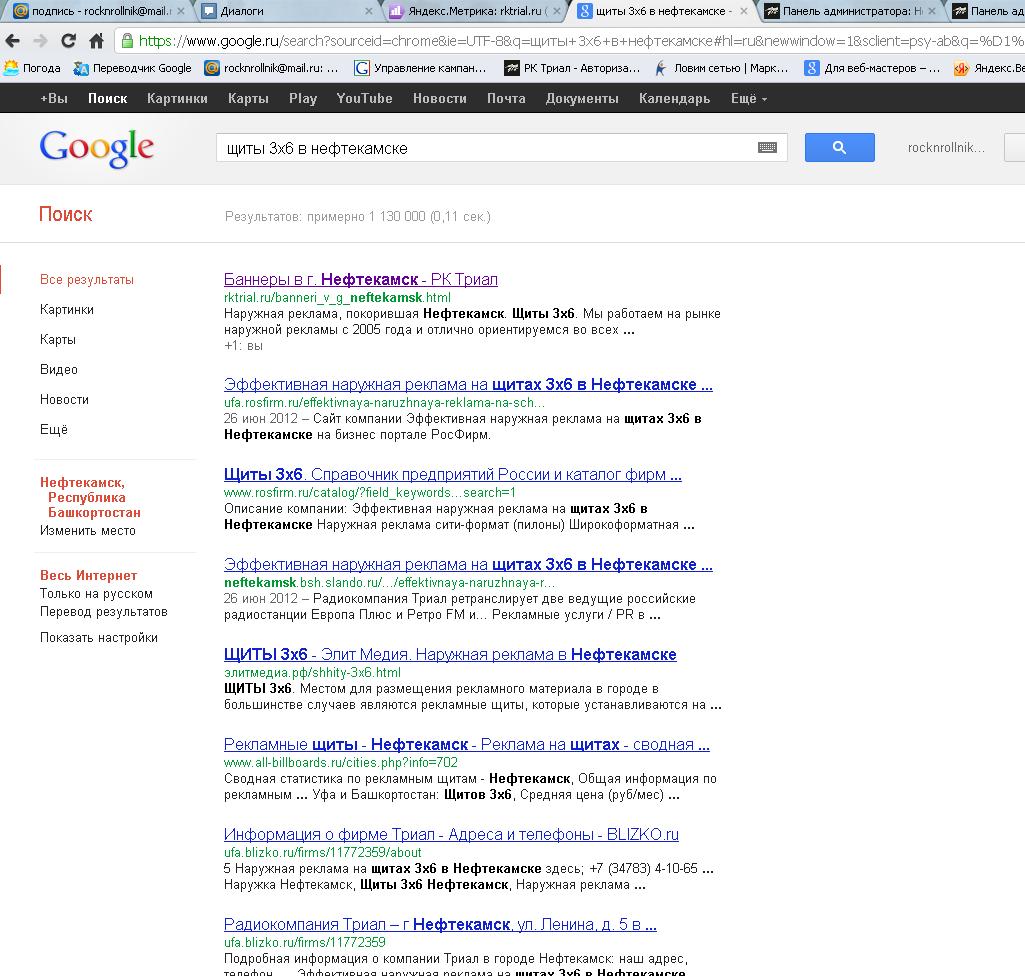Open result ЩИТЫ 3х6 - Элит Медиа

[x=450, y=654]
